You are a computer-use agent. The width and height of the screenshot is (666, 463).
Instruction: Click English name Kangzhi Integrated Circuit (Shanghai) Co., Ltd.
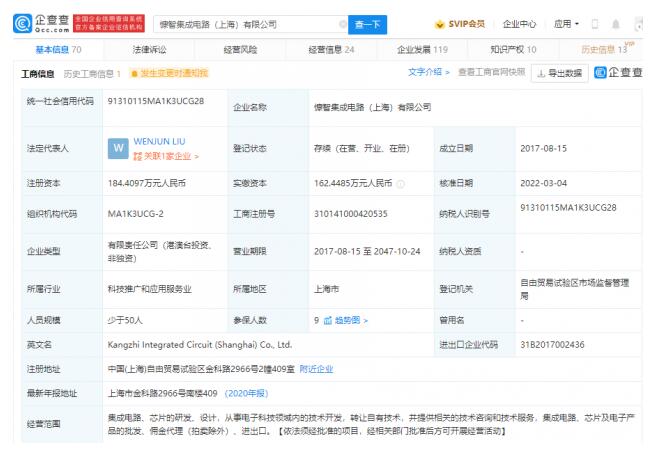200,345
